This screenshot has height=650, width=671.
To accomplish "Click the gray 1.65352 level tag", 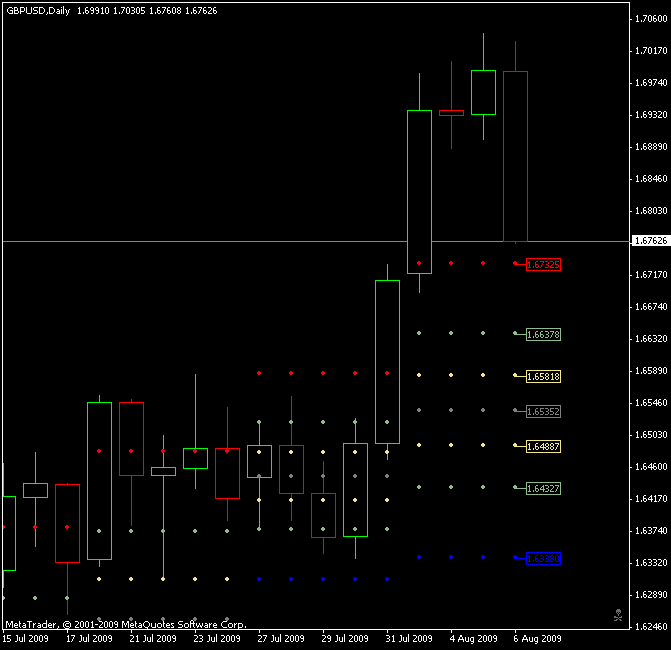I will [543, 411].
